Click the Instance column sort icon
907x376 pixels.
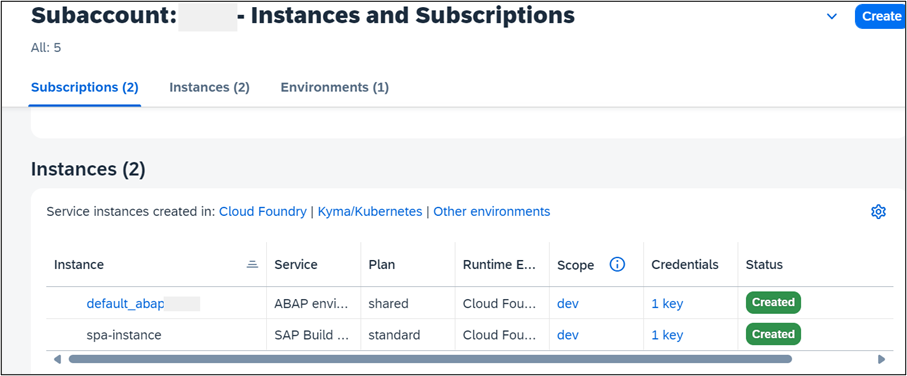(252, 264)
